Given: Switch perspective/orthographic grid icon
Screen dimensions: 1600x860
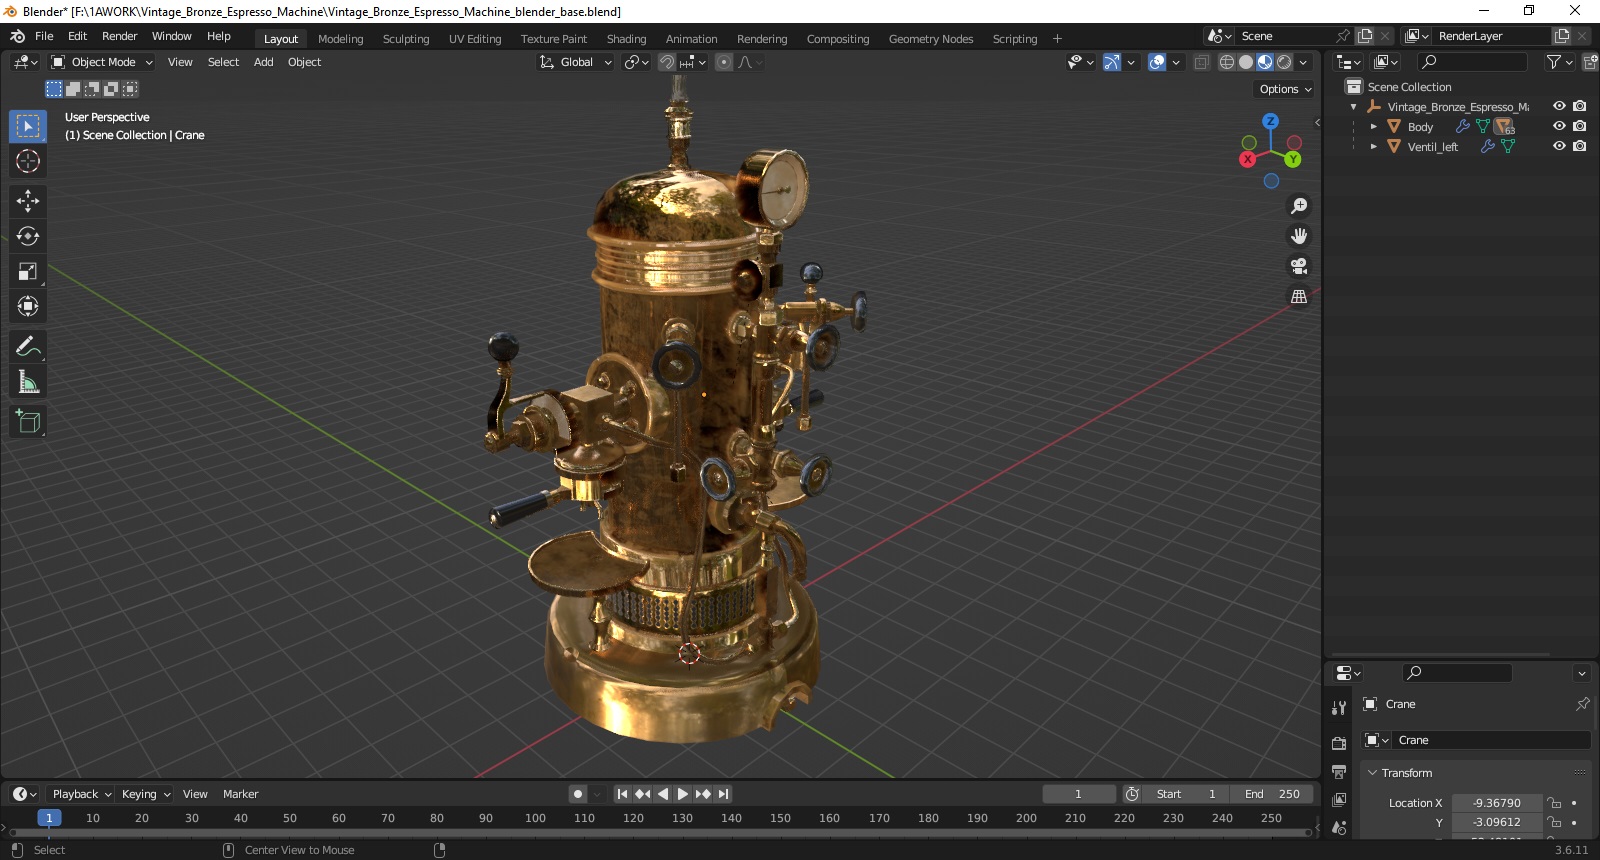Looking at the screenshot, I should click(x=1299, y=296).
